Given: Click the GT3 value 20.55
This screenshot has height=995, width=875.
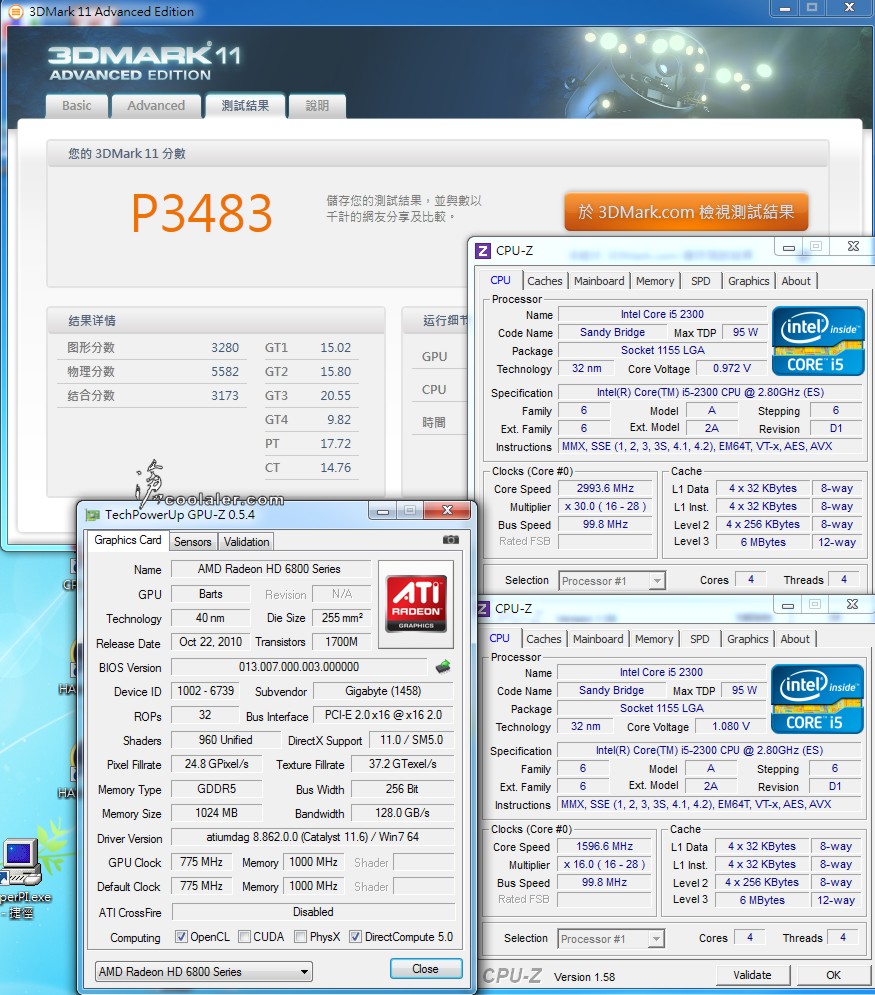Looking at the screenshot, I should [335, 395].
